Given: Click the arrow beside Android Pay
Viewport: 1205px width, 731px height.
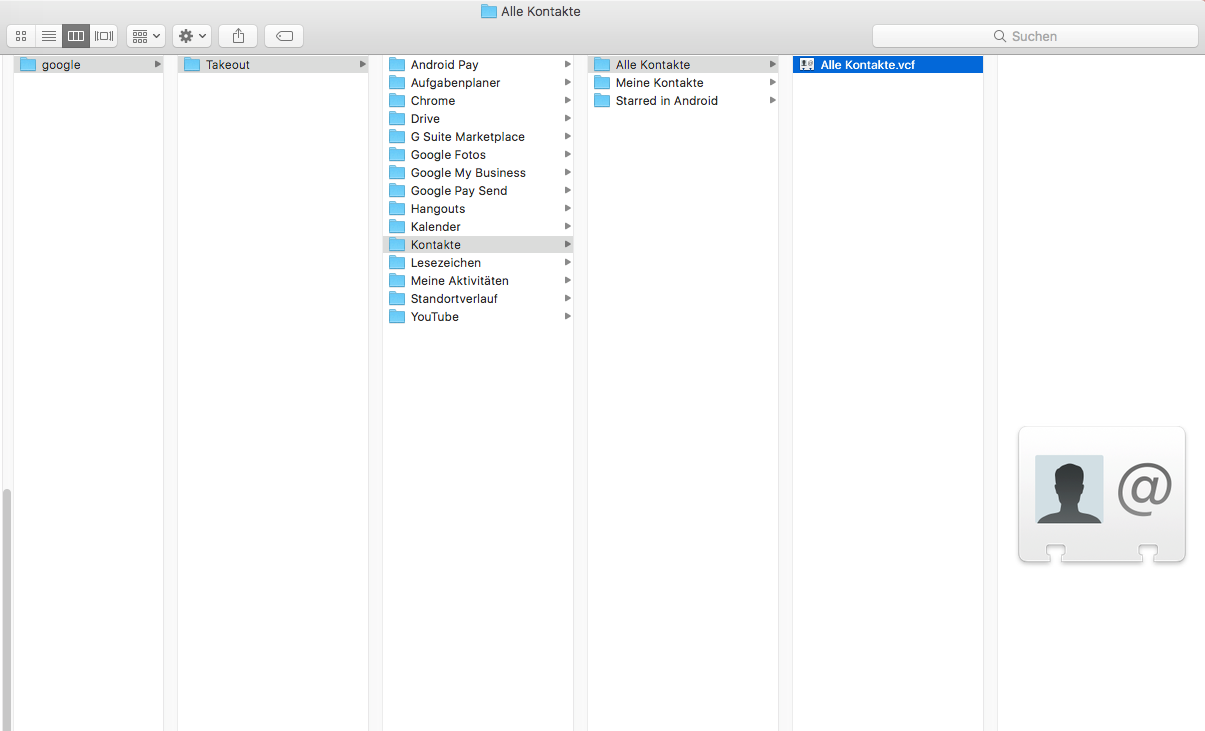Looking at the screenshot, I should click(x=567, y=64).
